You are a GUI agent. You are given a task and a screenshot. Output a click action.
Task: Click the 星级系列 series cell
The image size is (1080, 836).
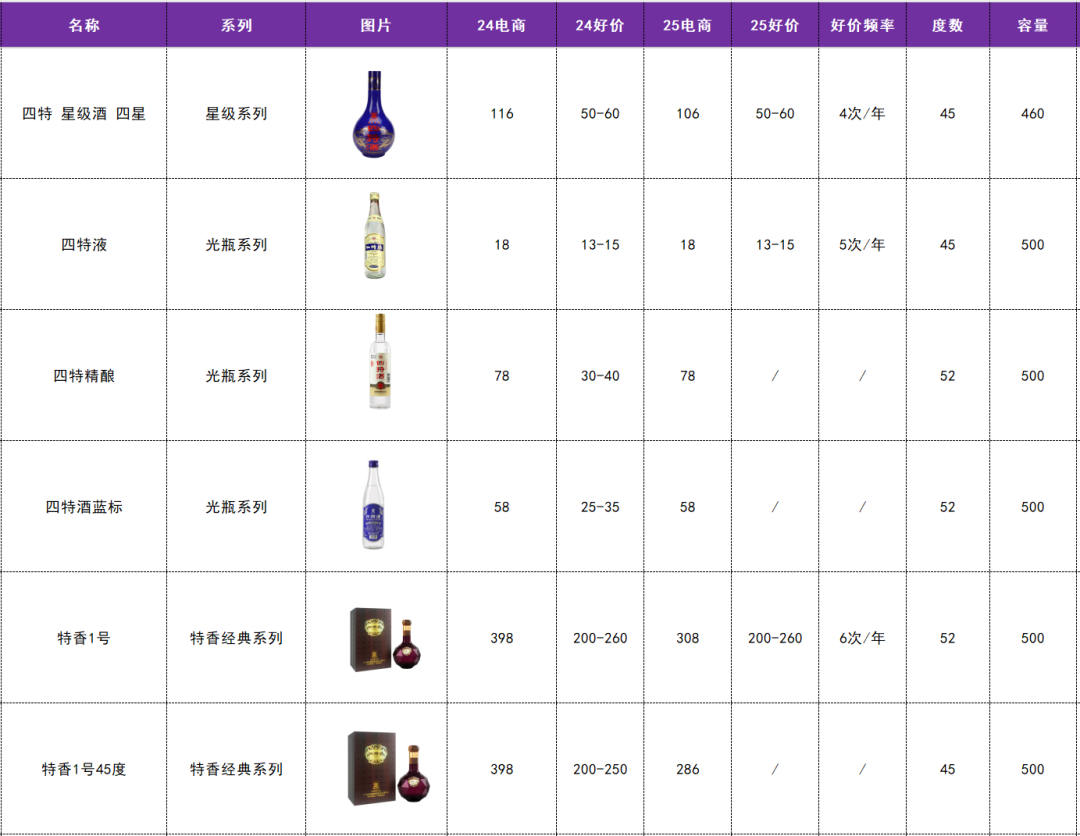point(236,114)
